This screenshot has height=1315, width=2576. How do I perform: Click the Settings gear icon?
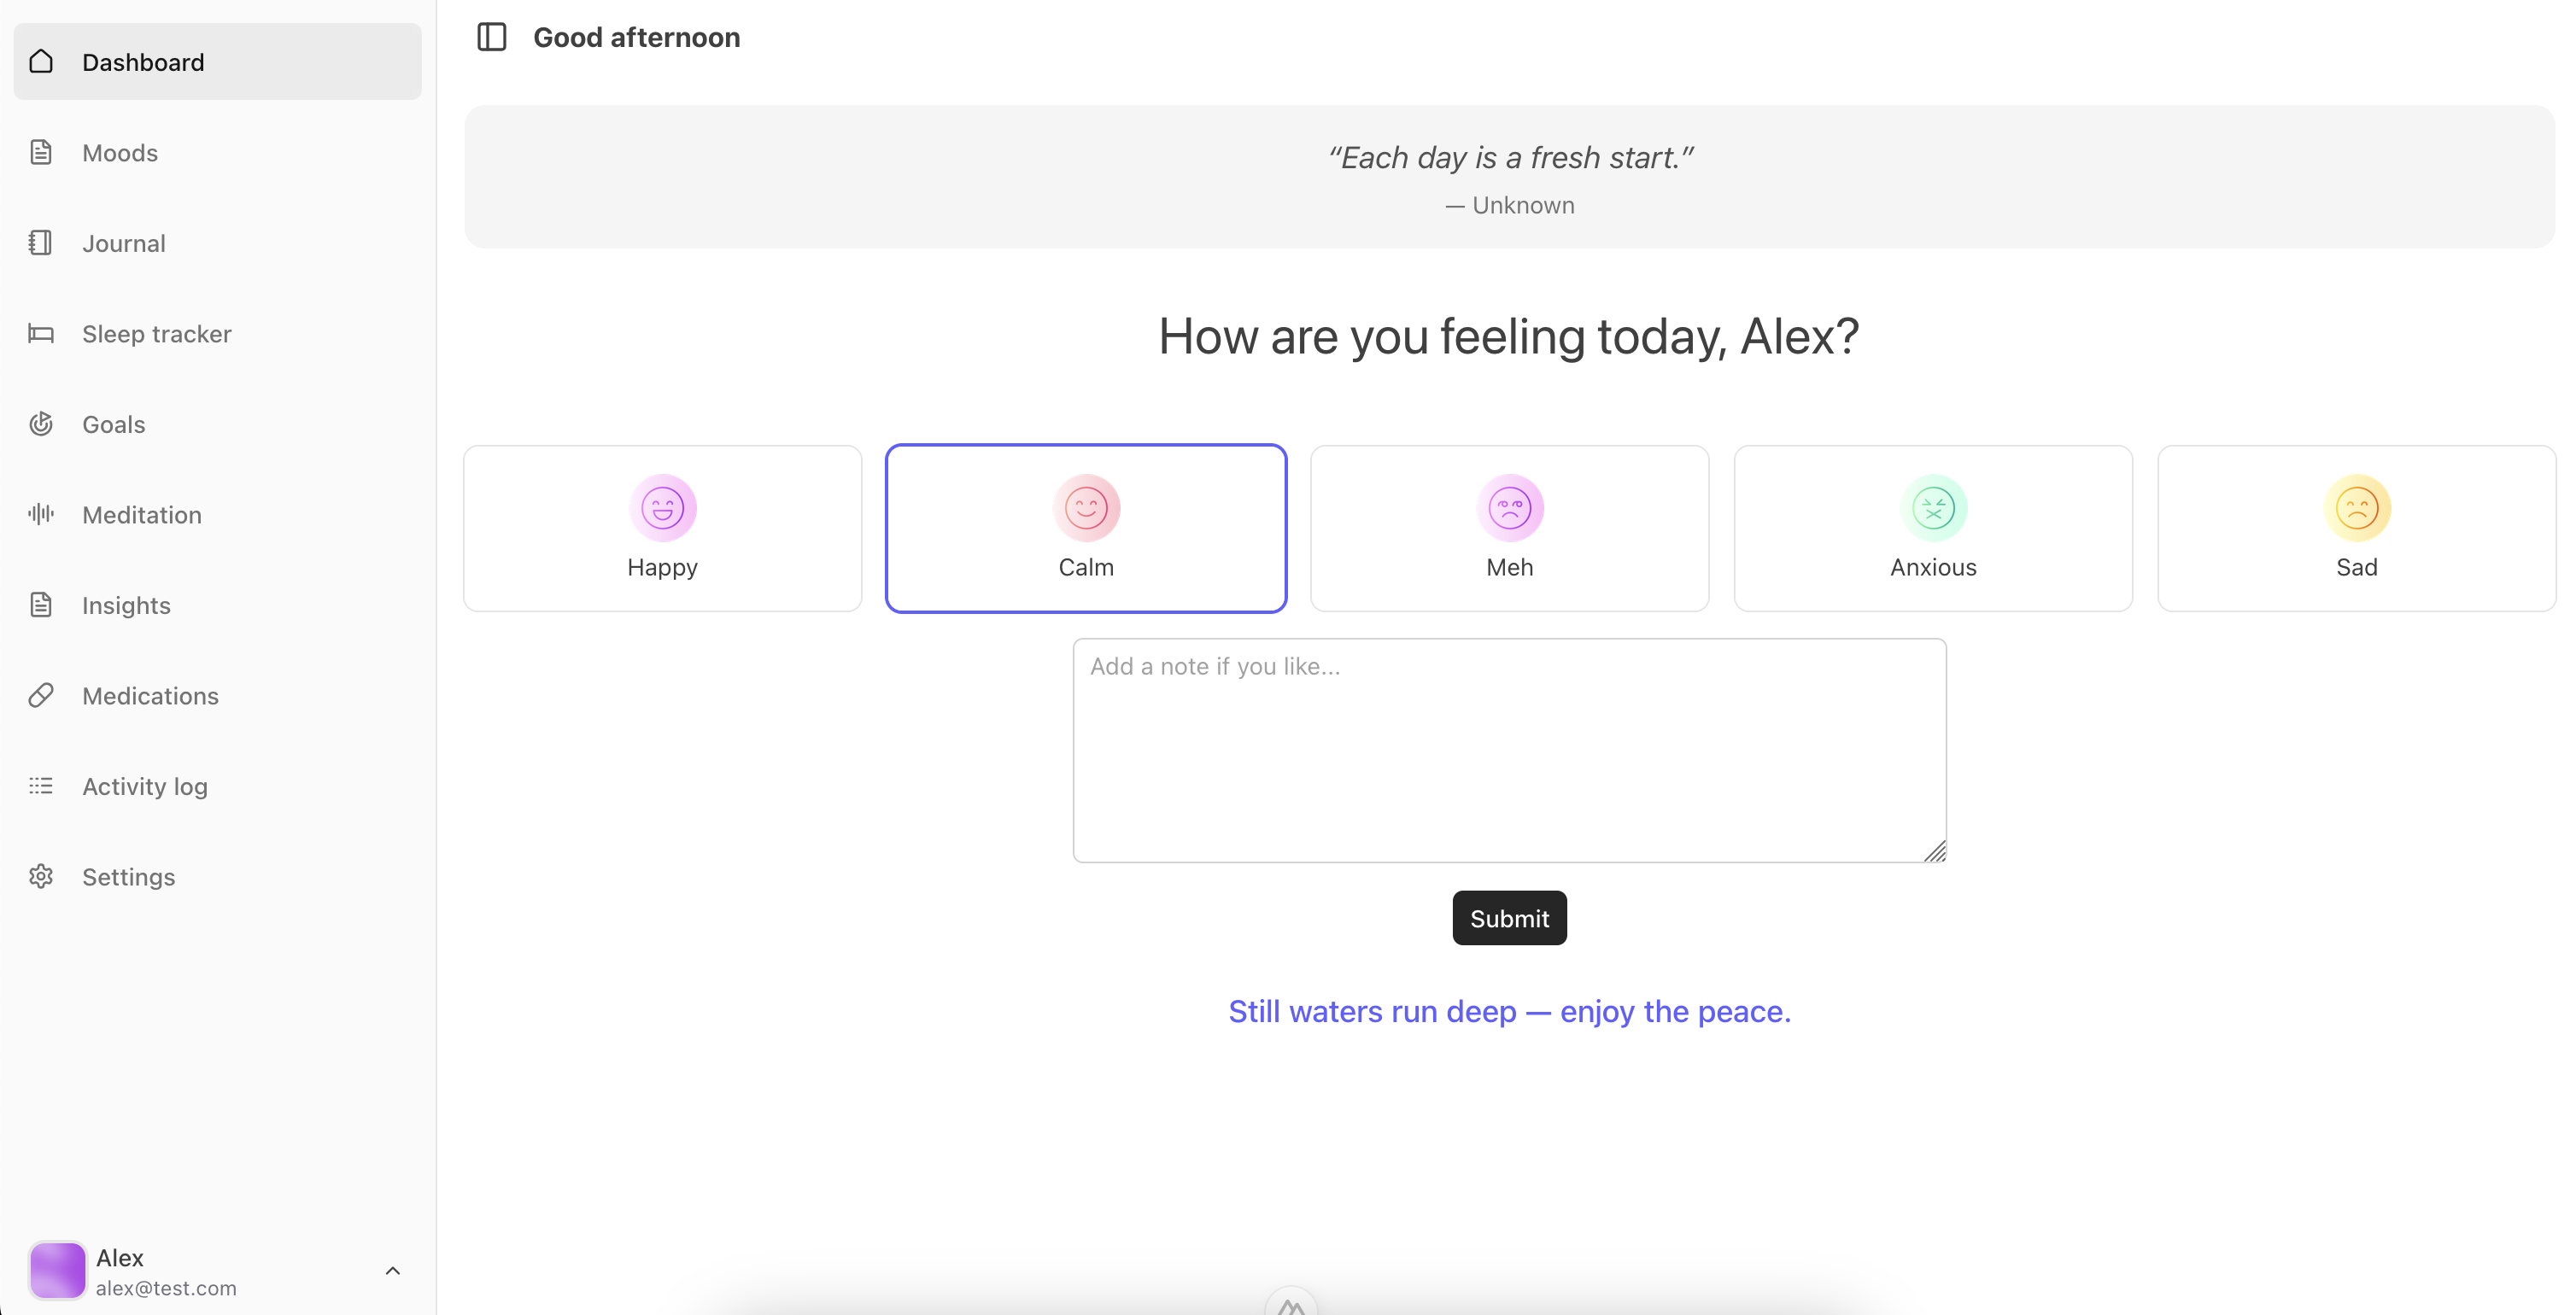41,876
